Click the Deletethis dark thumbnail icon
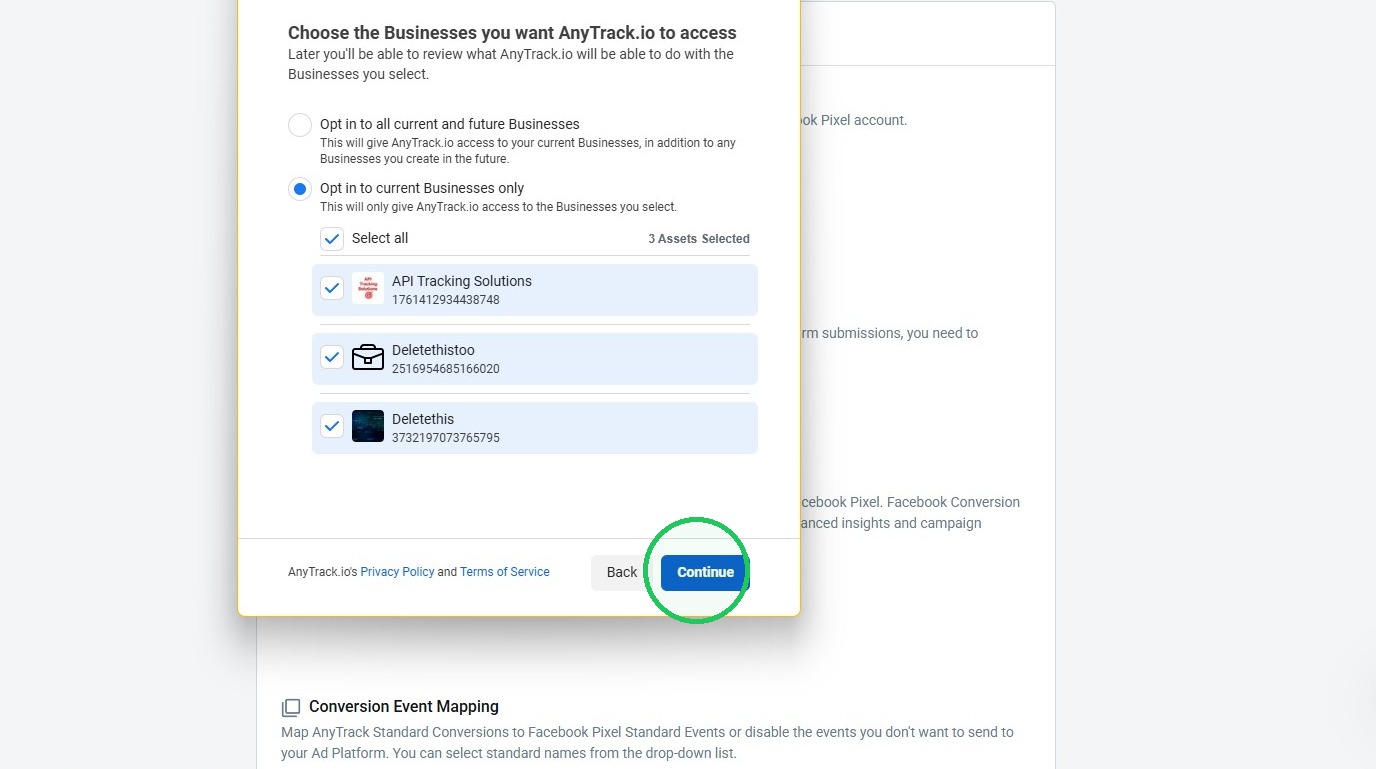The width and height of the screenshot is (1376, 769). coord(368,426)
